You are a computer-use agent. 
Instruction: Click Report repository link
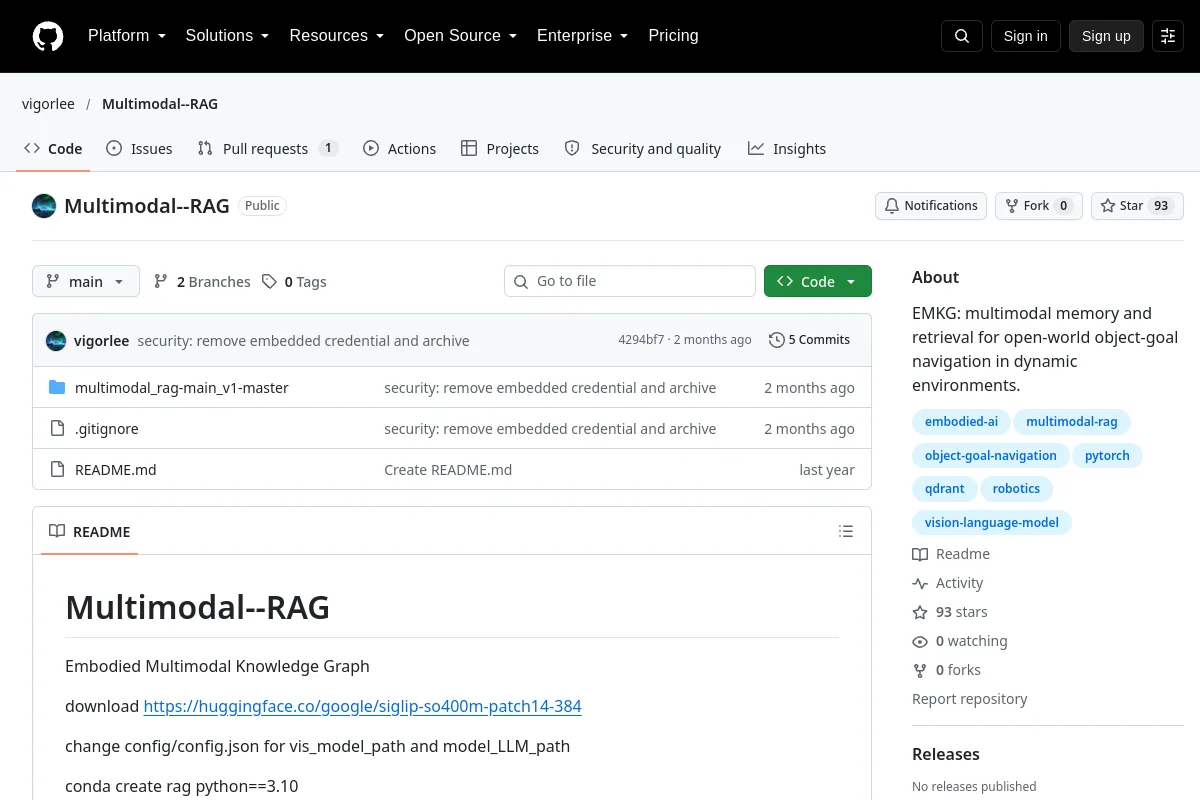point(970,699)
